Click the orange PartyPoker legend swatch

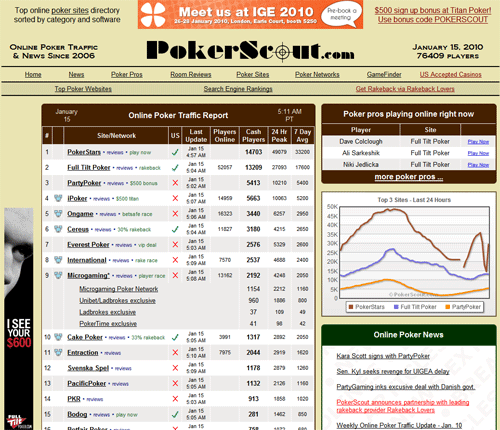click(x=448, y=307)
